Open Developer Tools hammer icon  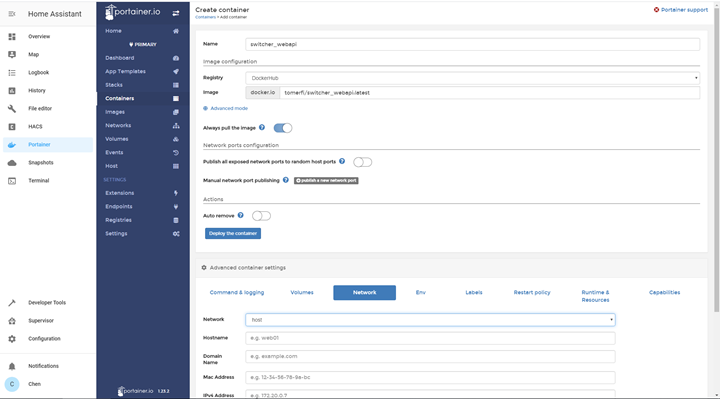tap(12, 303)
